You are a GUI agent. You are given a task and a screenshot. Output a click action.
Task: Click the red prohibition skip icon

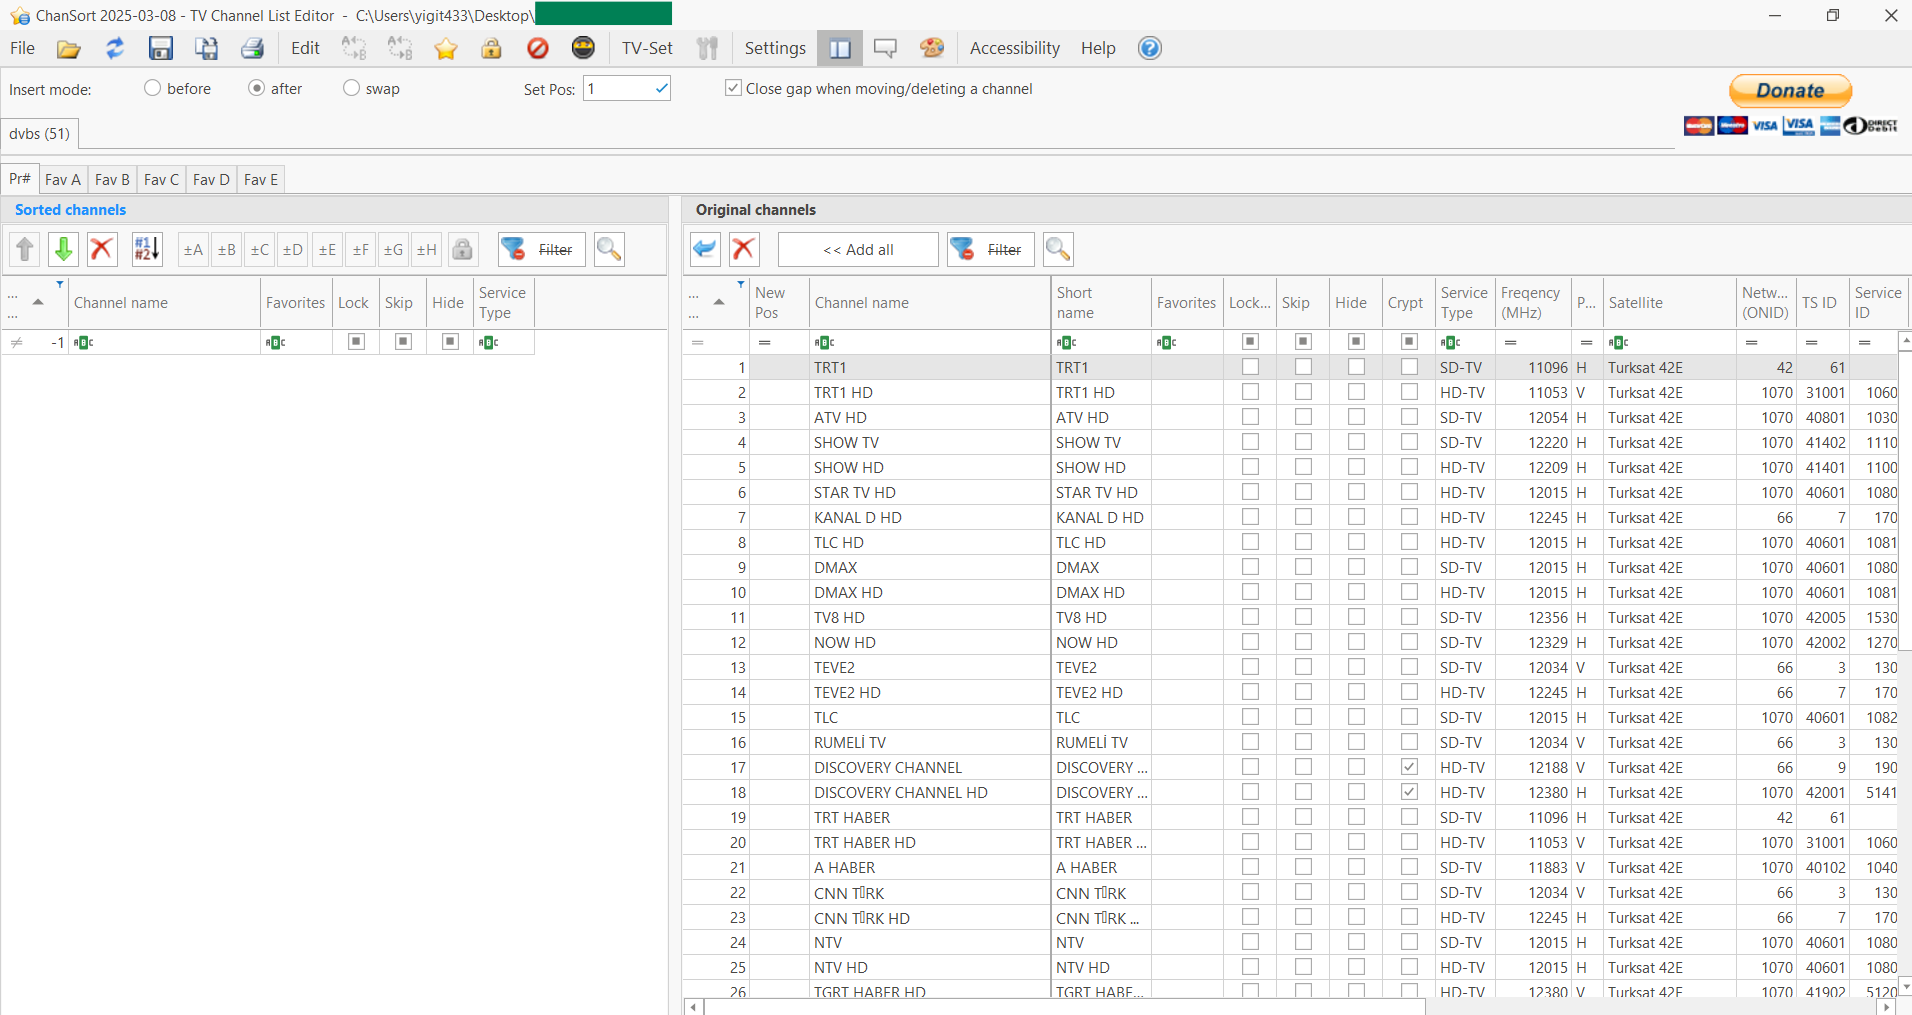[x=537, y=48]
